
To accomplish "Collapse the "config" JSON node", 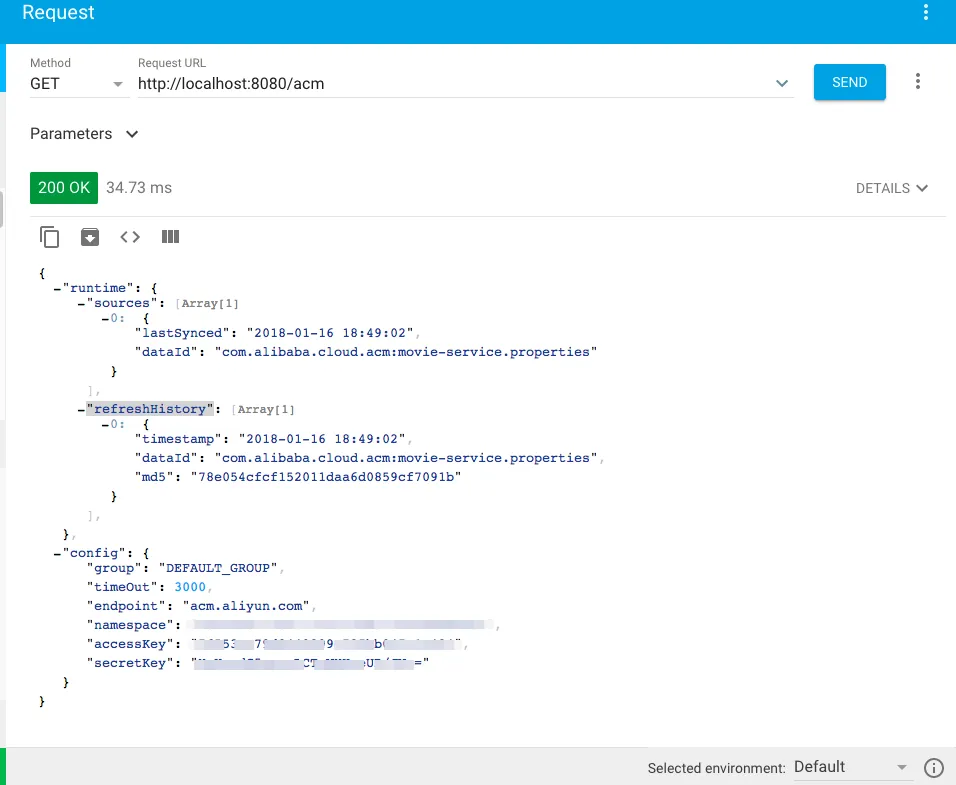I will pyautogui.click(x=57, y=553).
